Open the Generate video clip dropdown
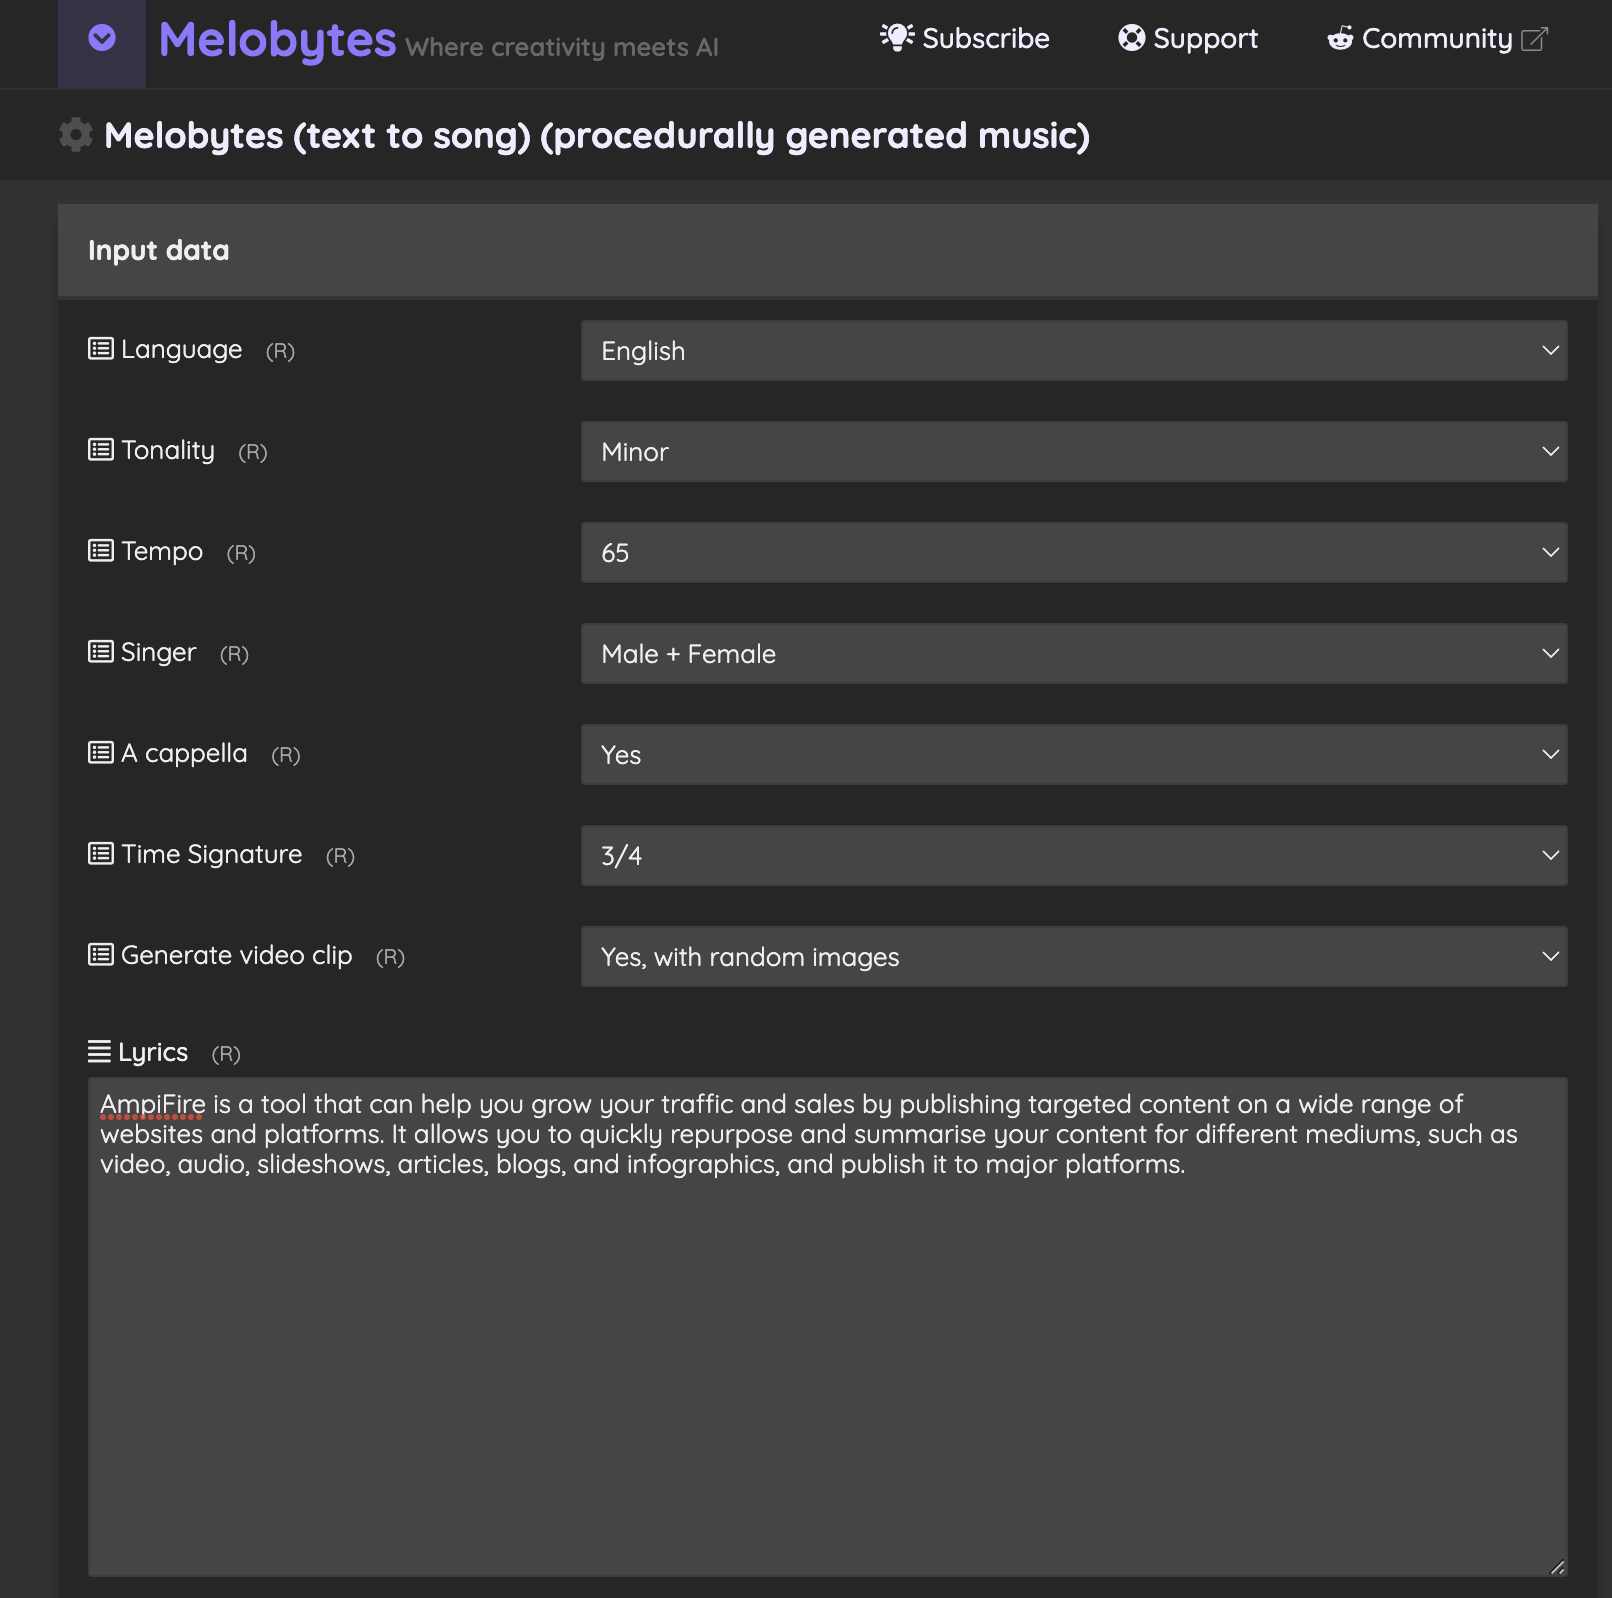The height and width of the screenshot is (1598, 1612). point(1073,957)
